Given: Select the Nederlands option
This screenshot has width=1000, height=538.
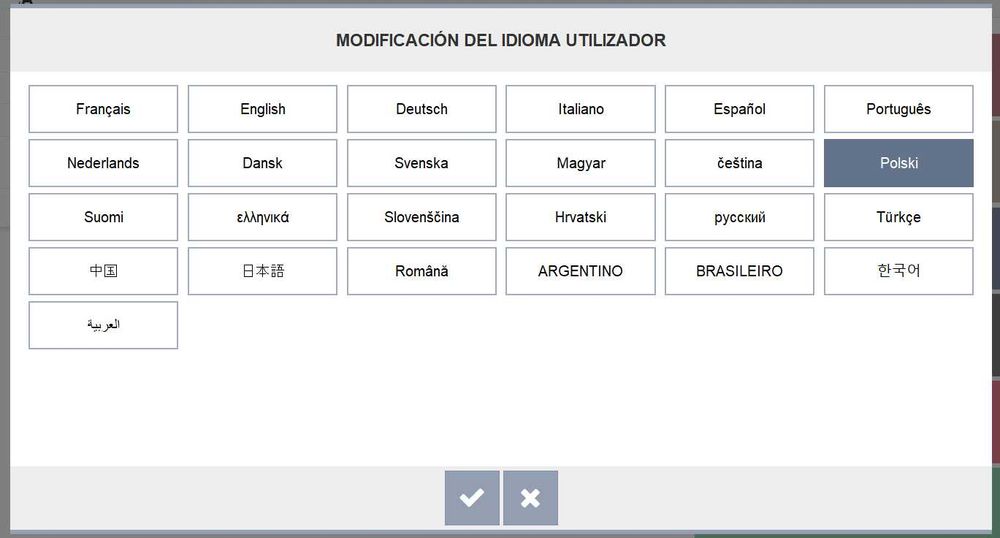Looking at the screenshot, I should 103,163.
